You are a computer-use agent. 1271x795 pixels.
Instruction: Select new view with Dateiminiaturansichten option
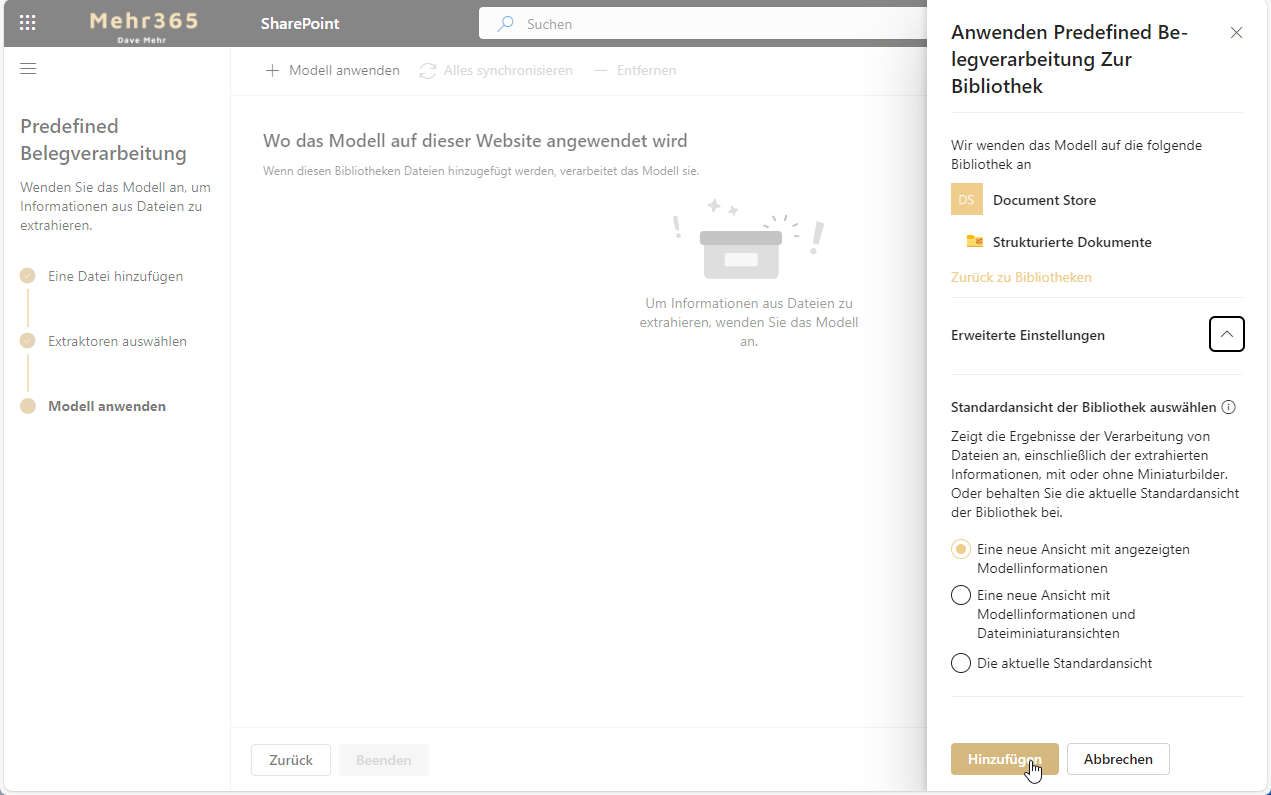click(961, 595)
